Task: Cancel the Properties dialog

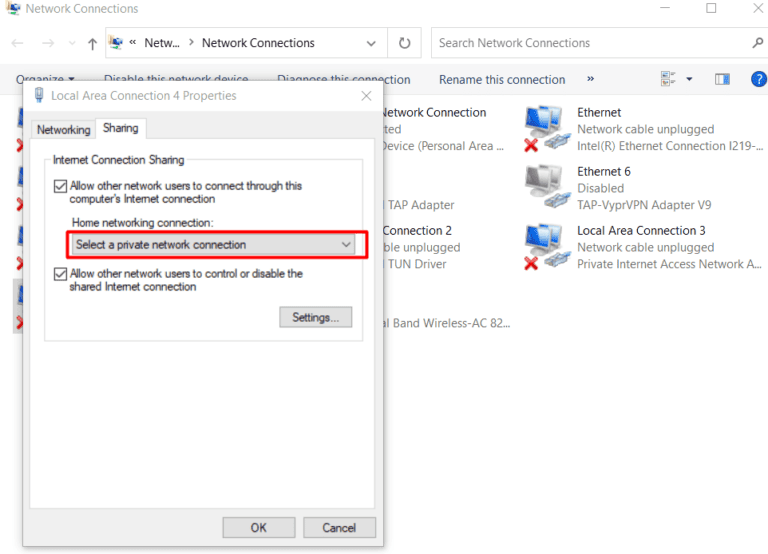Action: (x=339, y=527)
